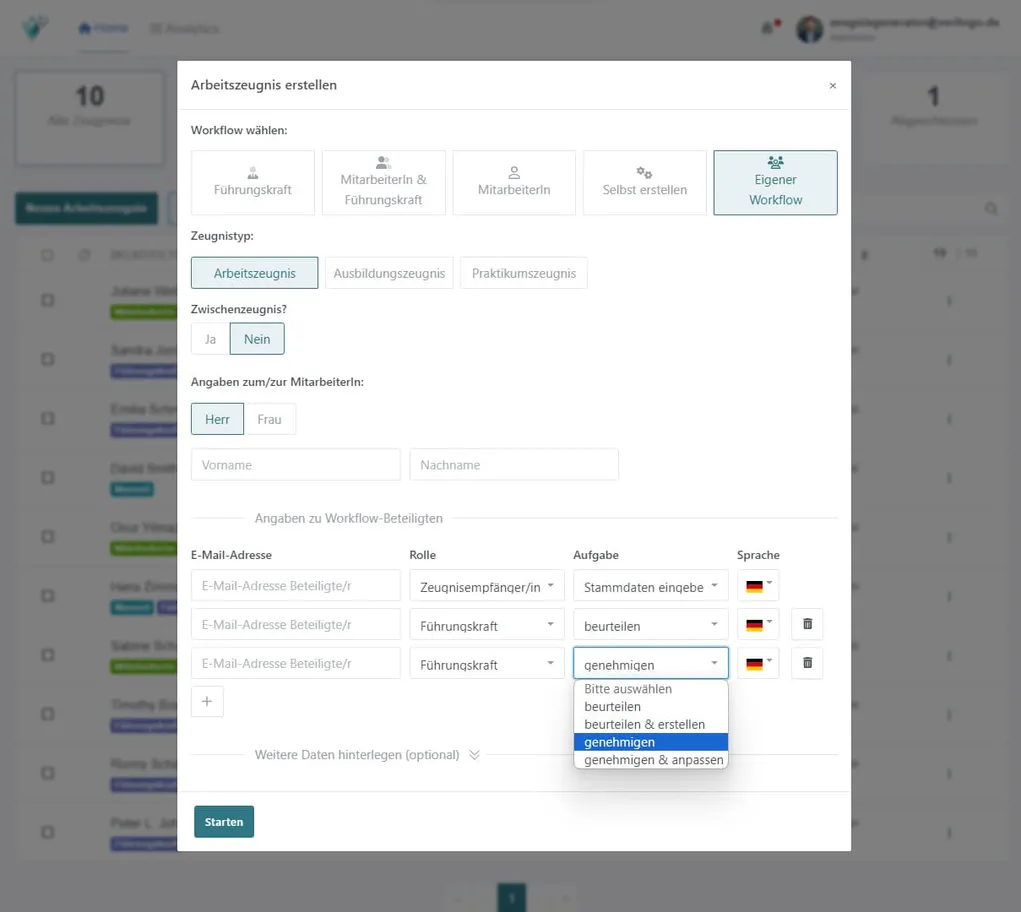Screen dimensions: 1021x912
Task: Tick the checkbox in Emilia's row
Action: [48, 419]
